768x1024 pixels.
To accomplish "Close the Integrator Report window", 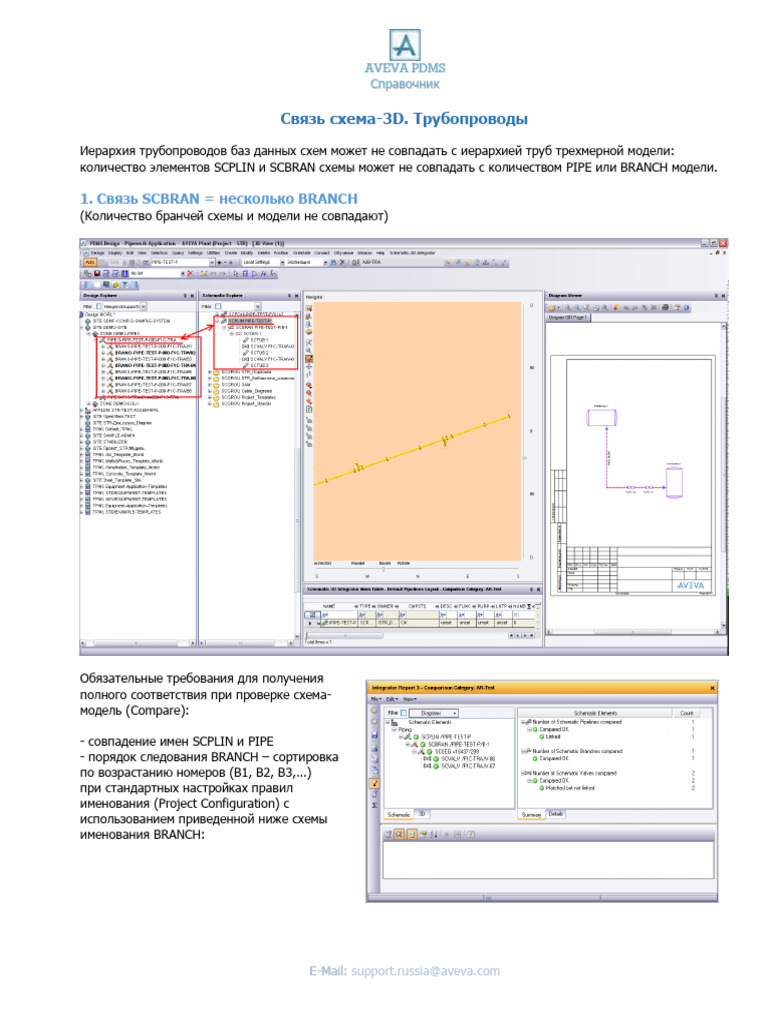I will [x=712, y=688].
